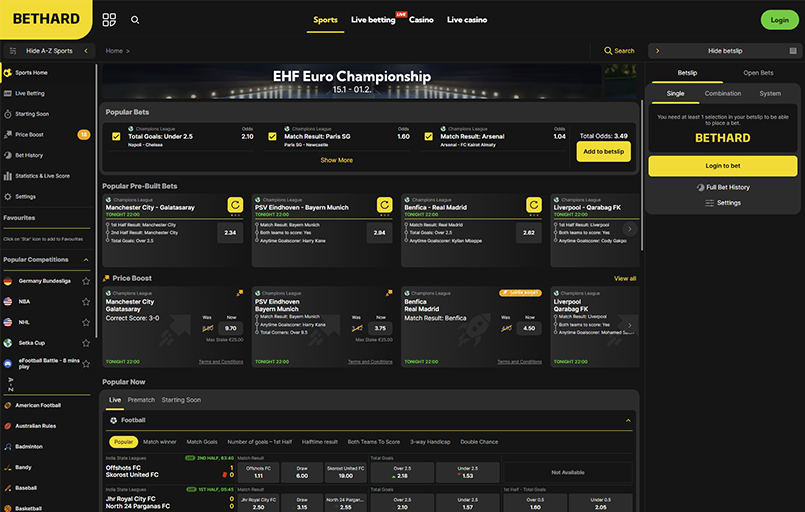Click the magnifier icon next to grid icon
This screenshot has height=512, width=805.
[x=135, y=20]
